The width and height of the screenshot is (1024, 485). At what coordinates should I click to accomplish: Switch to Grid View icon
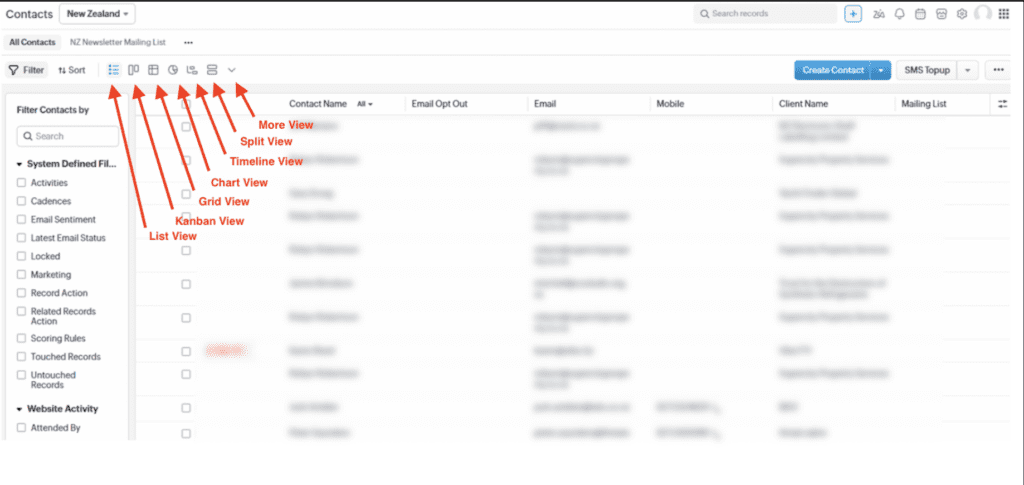click(153, 70)
